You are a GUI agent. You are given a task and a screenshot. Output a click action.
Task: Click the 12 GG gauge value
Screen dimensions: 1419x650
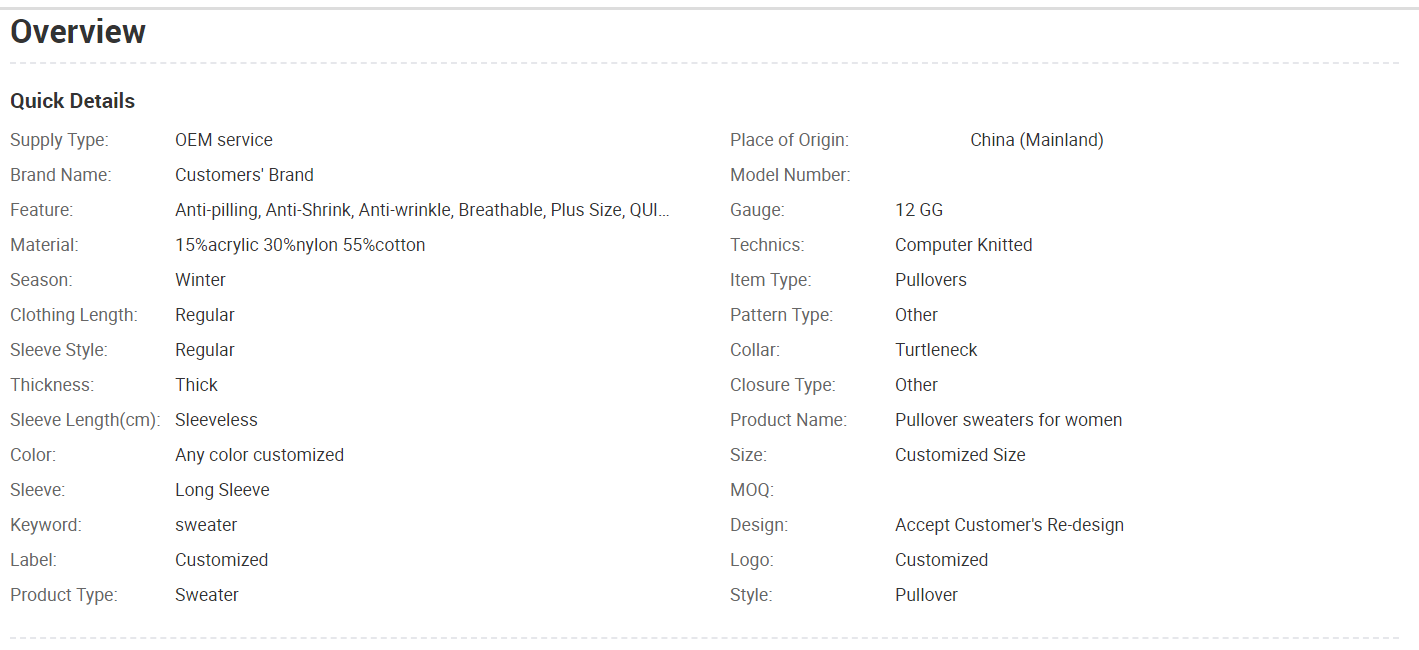pyautogui.click(x=919, y=210)
